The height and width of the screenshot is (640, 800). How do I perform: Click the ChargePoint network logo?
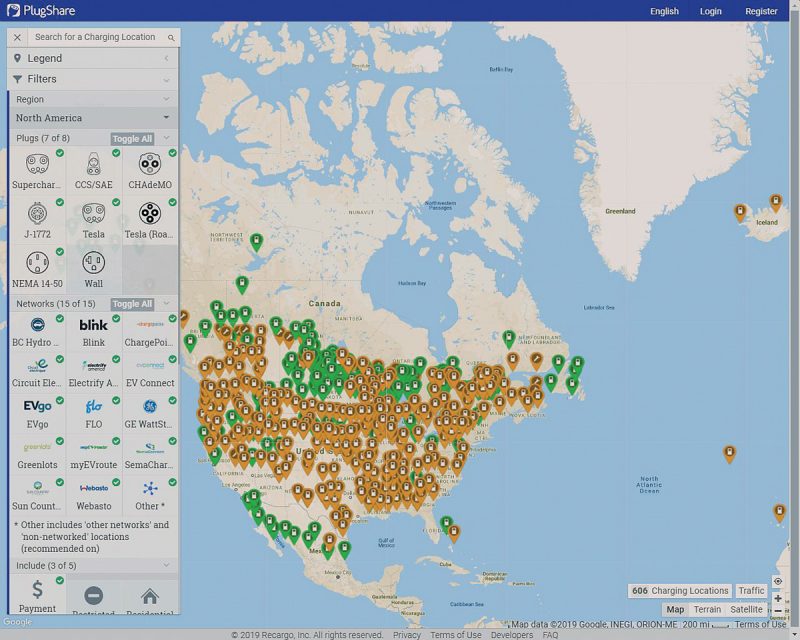[150, 324]
